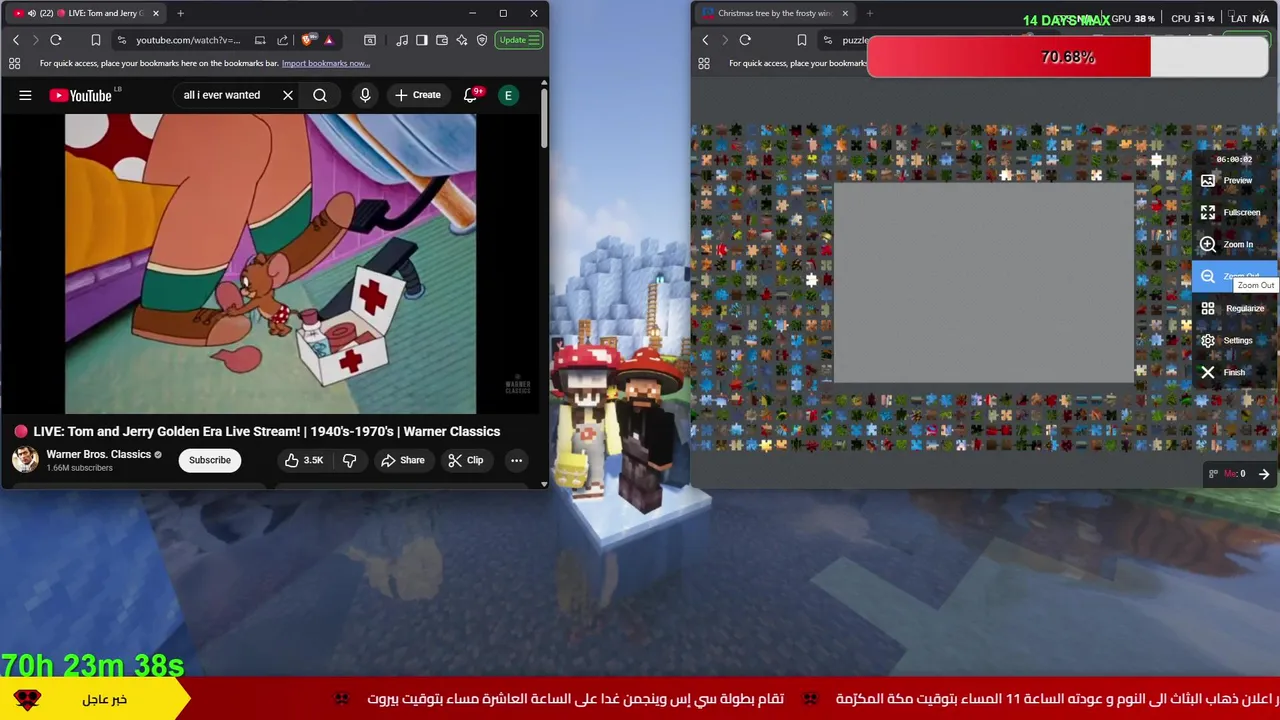The height and width of the screenshot is (720, 1280).
Task: Click the grey puzzle assembly board
Action: click(x=984, y=283)
